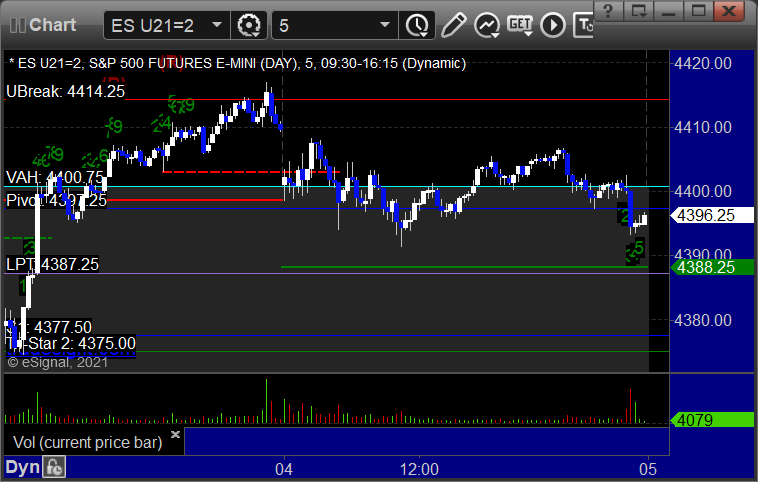Maximize the chart window
The image size is (758, 482).
[699, 11]
